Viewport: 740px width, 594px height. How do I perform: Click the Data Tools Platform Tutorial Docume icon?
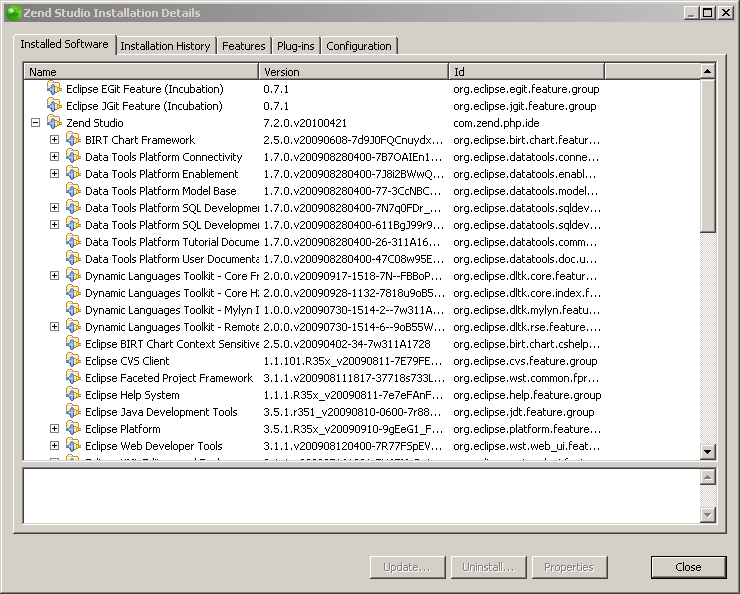click(73, 242)
